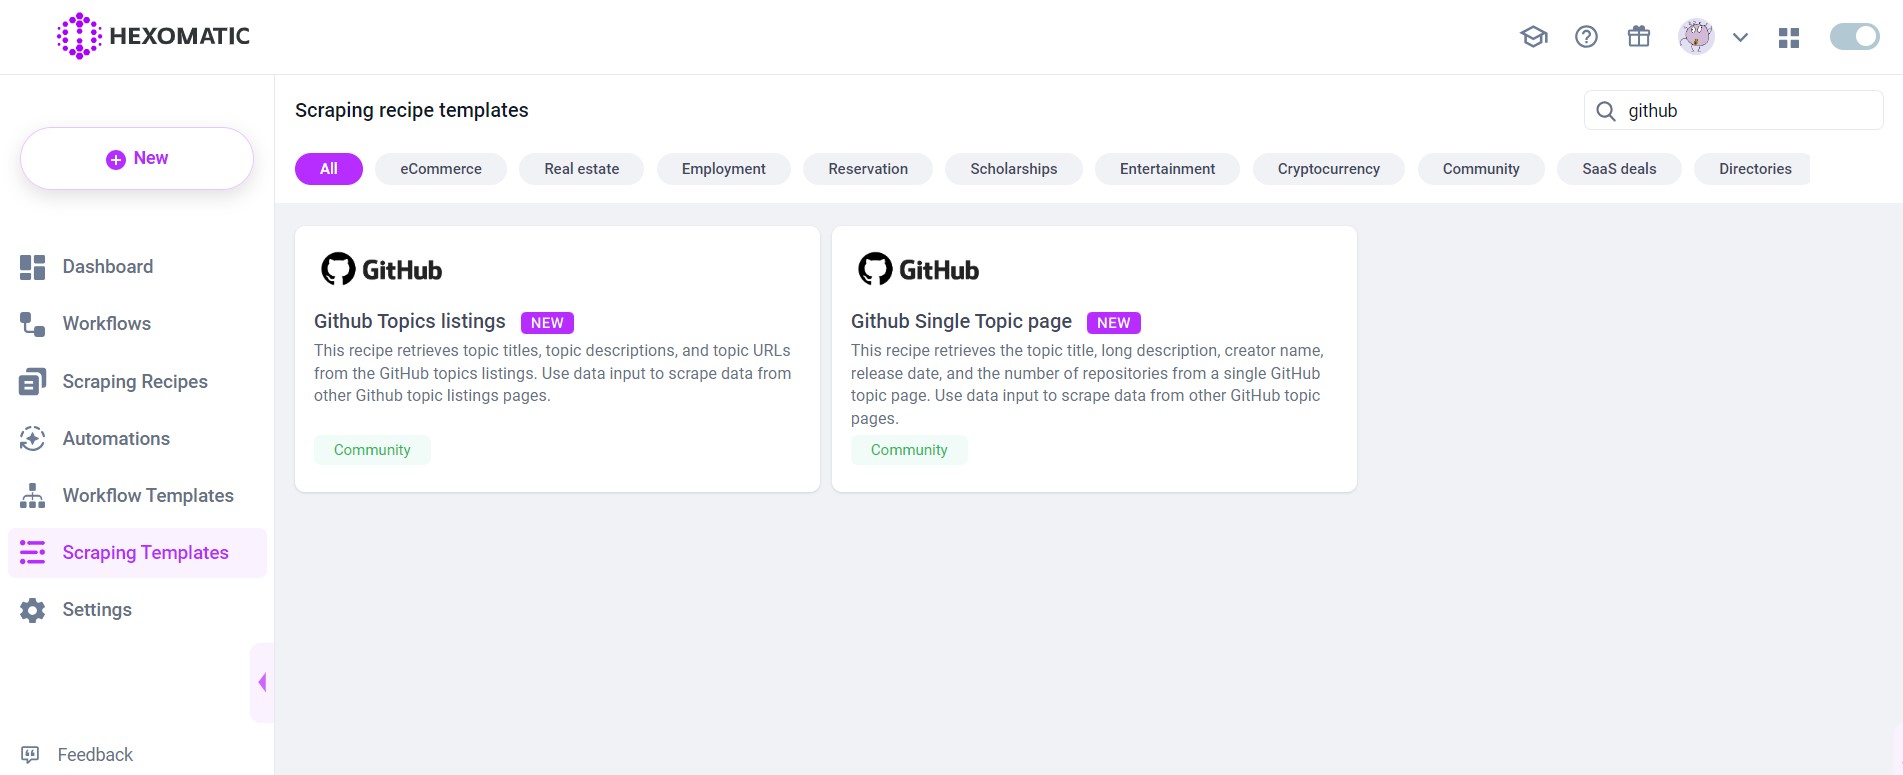Open the academy graduation cap icon
The height and width of the screenshot is (775, 1903).
[x=1533, y=37]
